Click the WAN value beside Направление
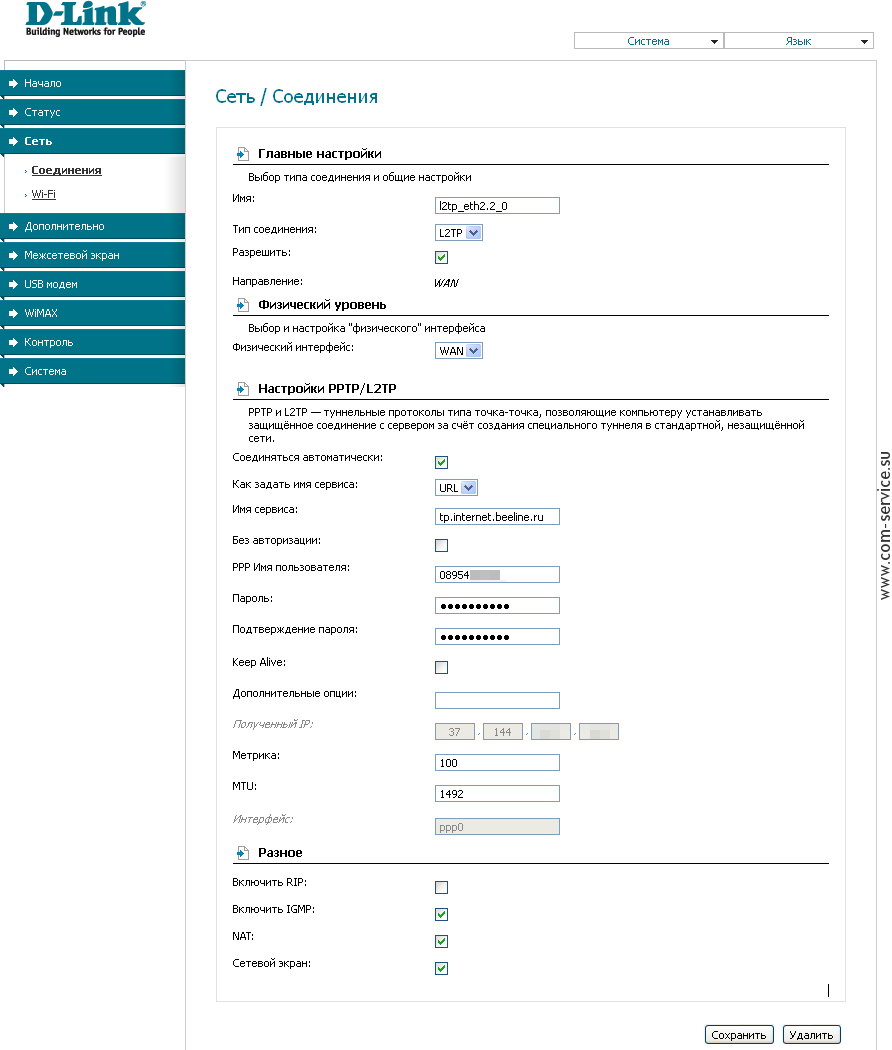The height and width of the screenshot is (1050, 892). coord(446,283)
